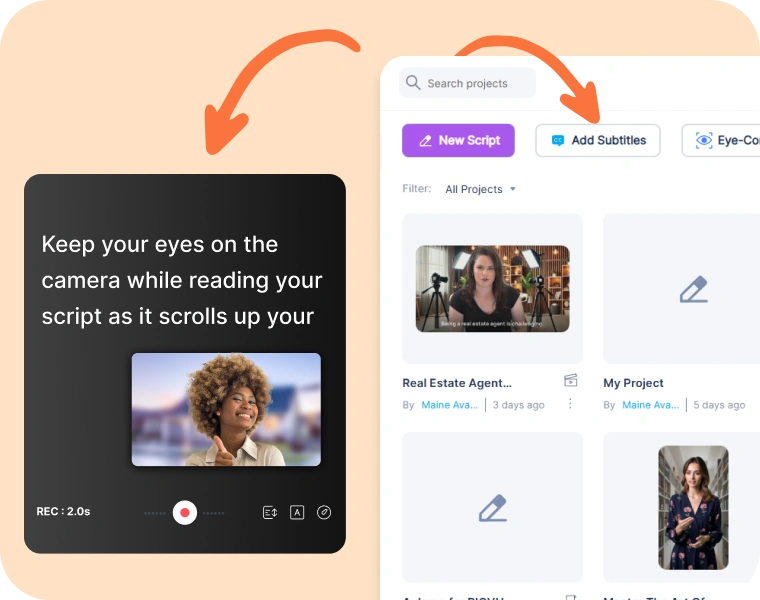Open Maine Ava link under My Project
This screenshot has width=760, height=600.
pyautogui.click(x=650, y=405)
